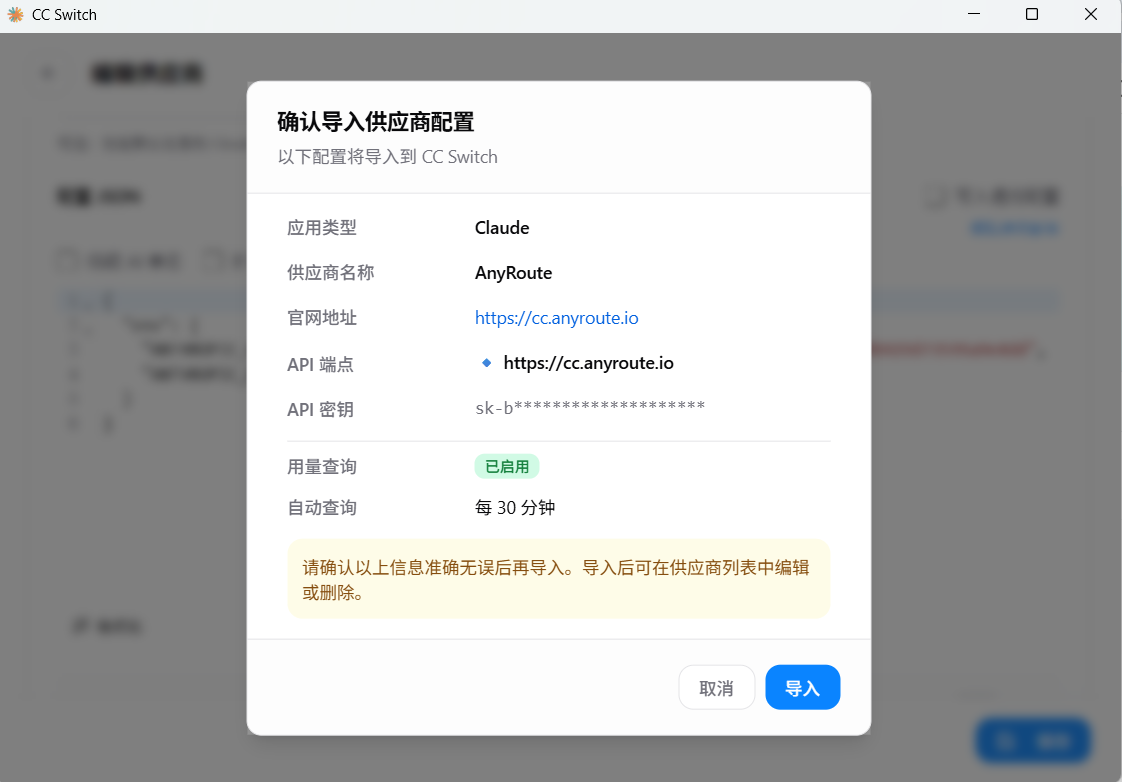Screen dimensions: 1122x782
Task: Maximize the CC Switch window
Action: pyautogui.click(x=1032, y=15)
